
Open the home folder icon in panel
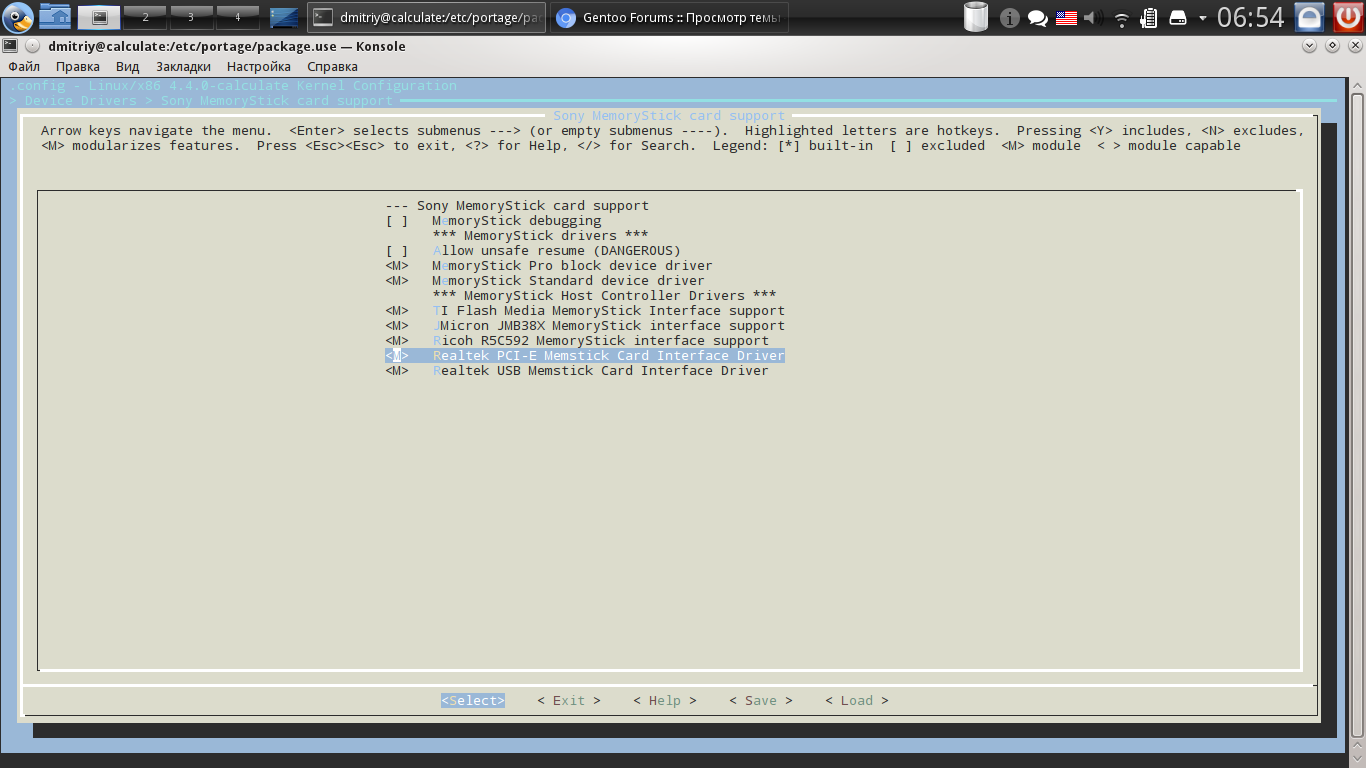coord(56,17)
